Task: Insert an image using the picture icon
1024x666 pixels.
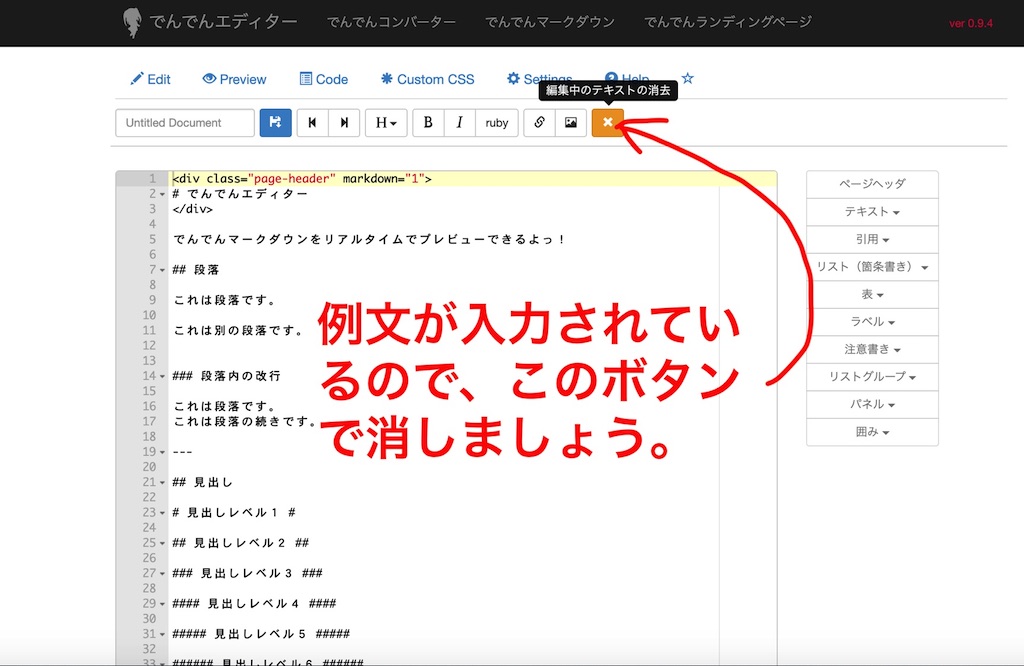Action: point(570,123)
